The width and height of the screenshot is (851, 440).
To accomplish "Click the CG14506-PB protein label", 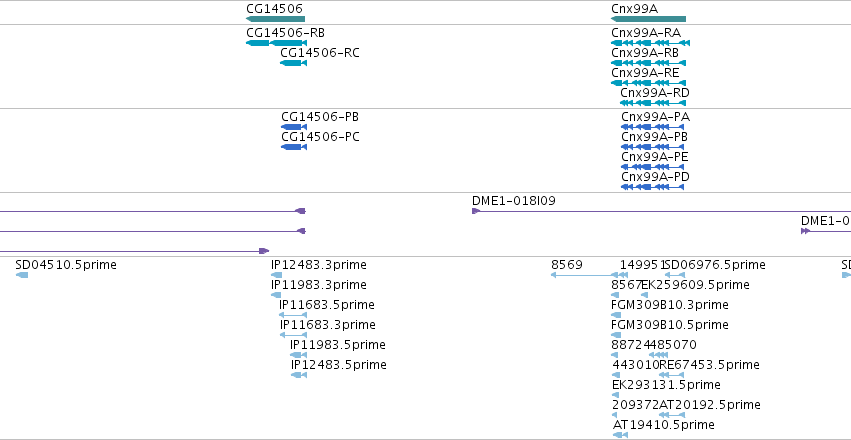I will (320, 117).
